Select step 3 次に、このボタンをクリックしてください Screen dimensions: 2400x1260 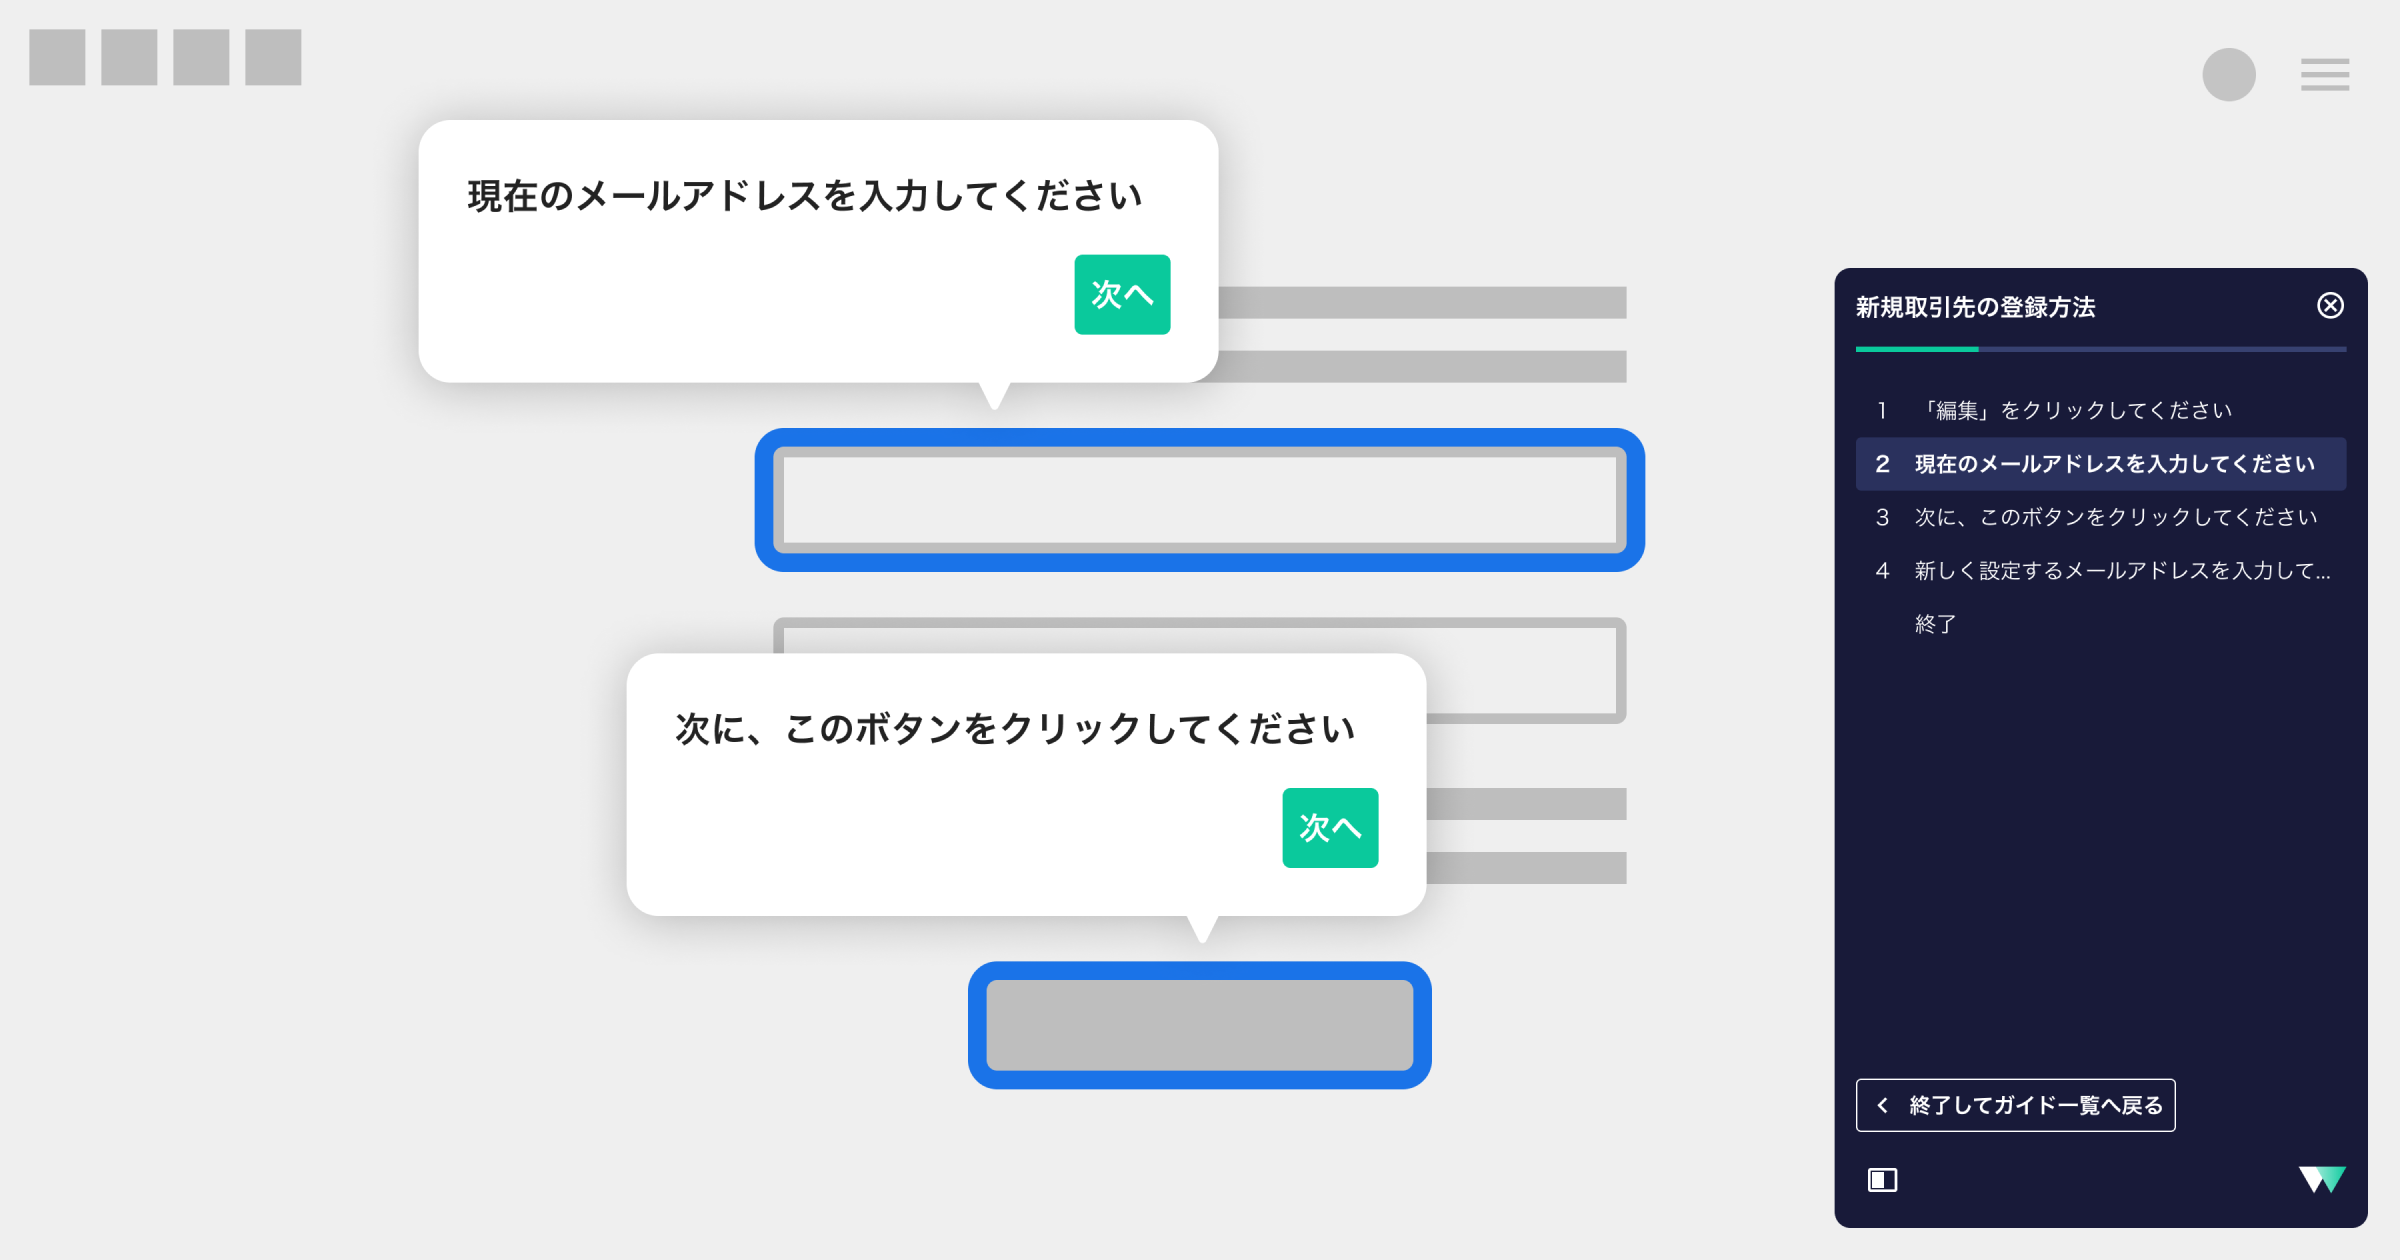2100,517
